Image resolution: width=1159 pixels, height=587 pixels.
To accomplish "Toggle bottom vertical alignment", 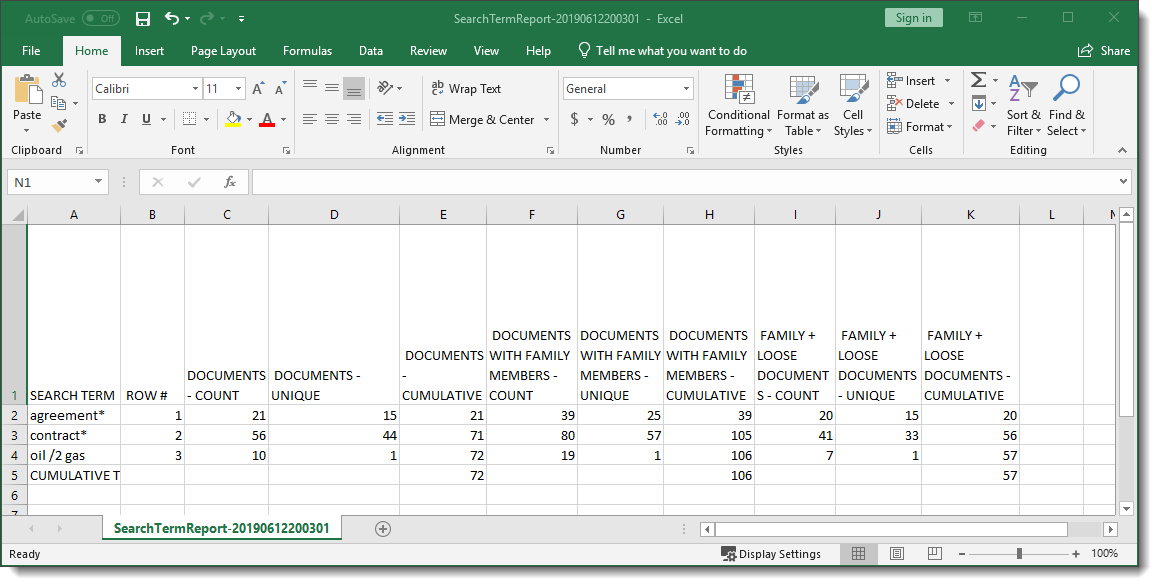I will click(x=354, y=88).
